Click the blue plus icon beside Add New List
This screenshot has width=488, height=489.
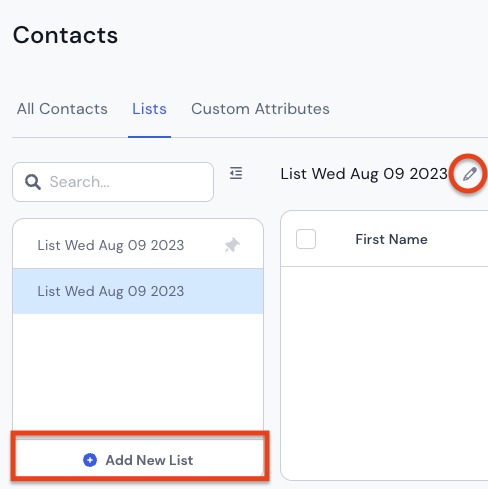(x=90, y=460)
